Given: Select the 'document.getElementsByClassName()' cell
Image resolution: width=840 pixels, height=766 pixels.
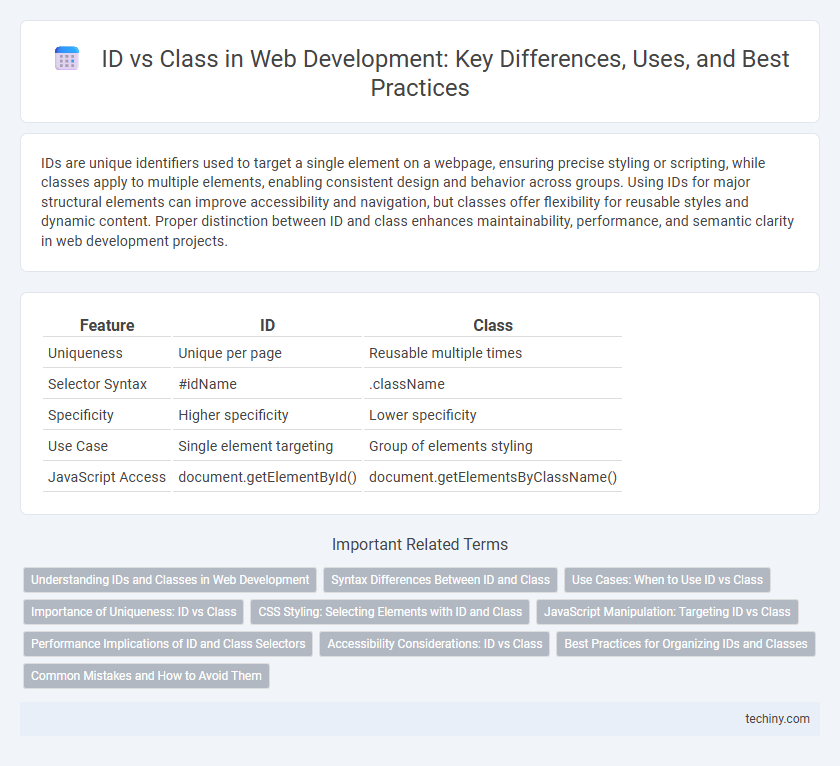Looking at the screenshot, I should click(493, 477).
